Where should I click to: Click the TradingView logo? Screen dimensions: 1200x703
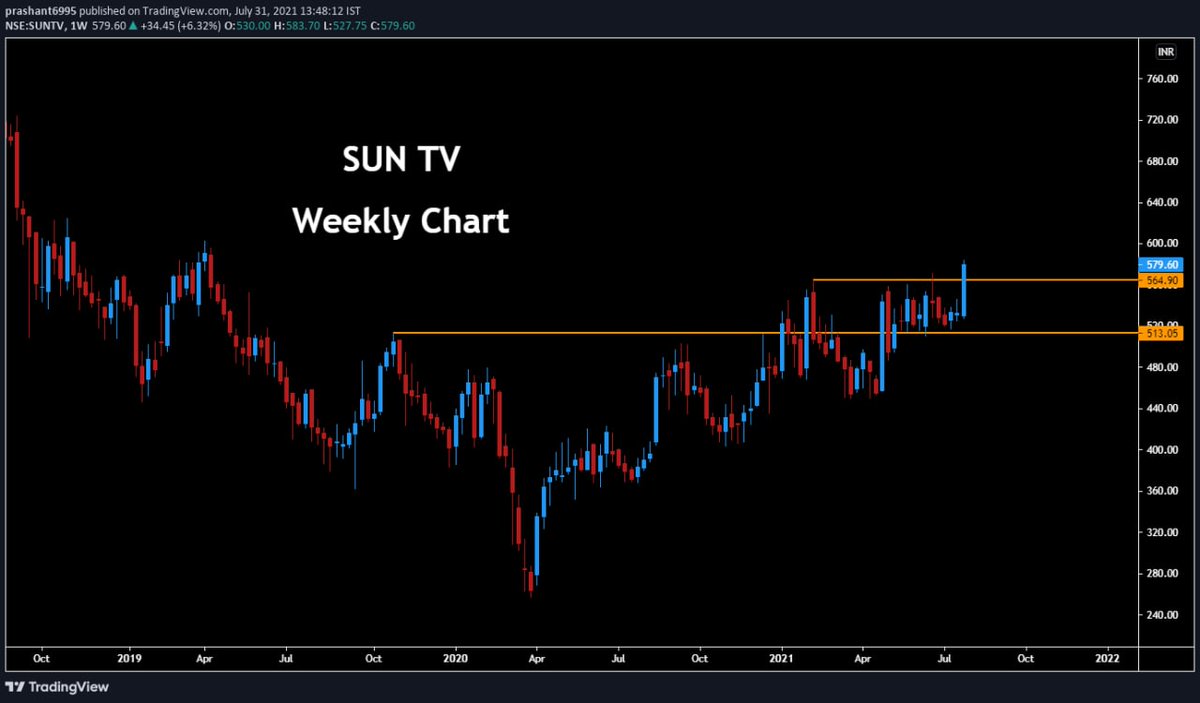coord(57,687)
